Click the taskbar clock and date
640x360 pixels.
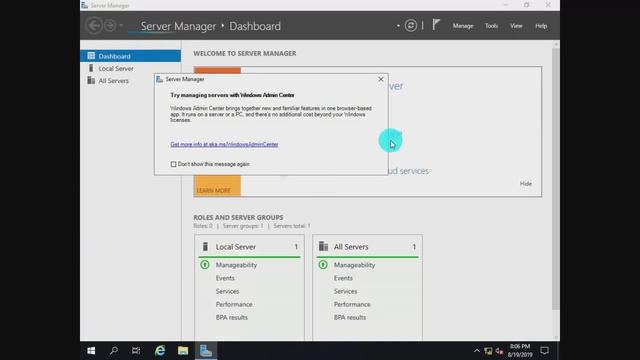520,351
